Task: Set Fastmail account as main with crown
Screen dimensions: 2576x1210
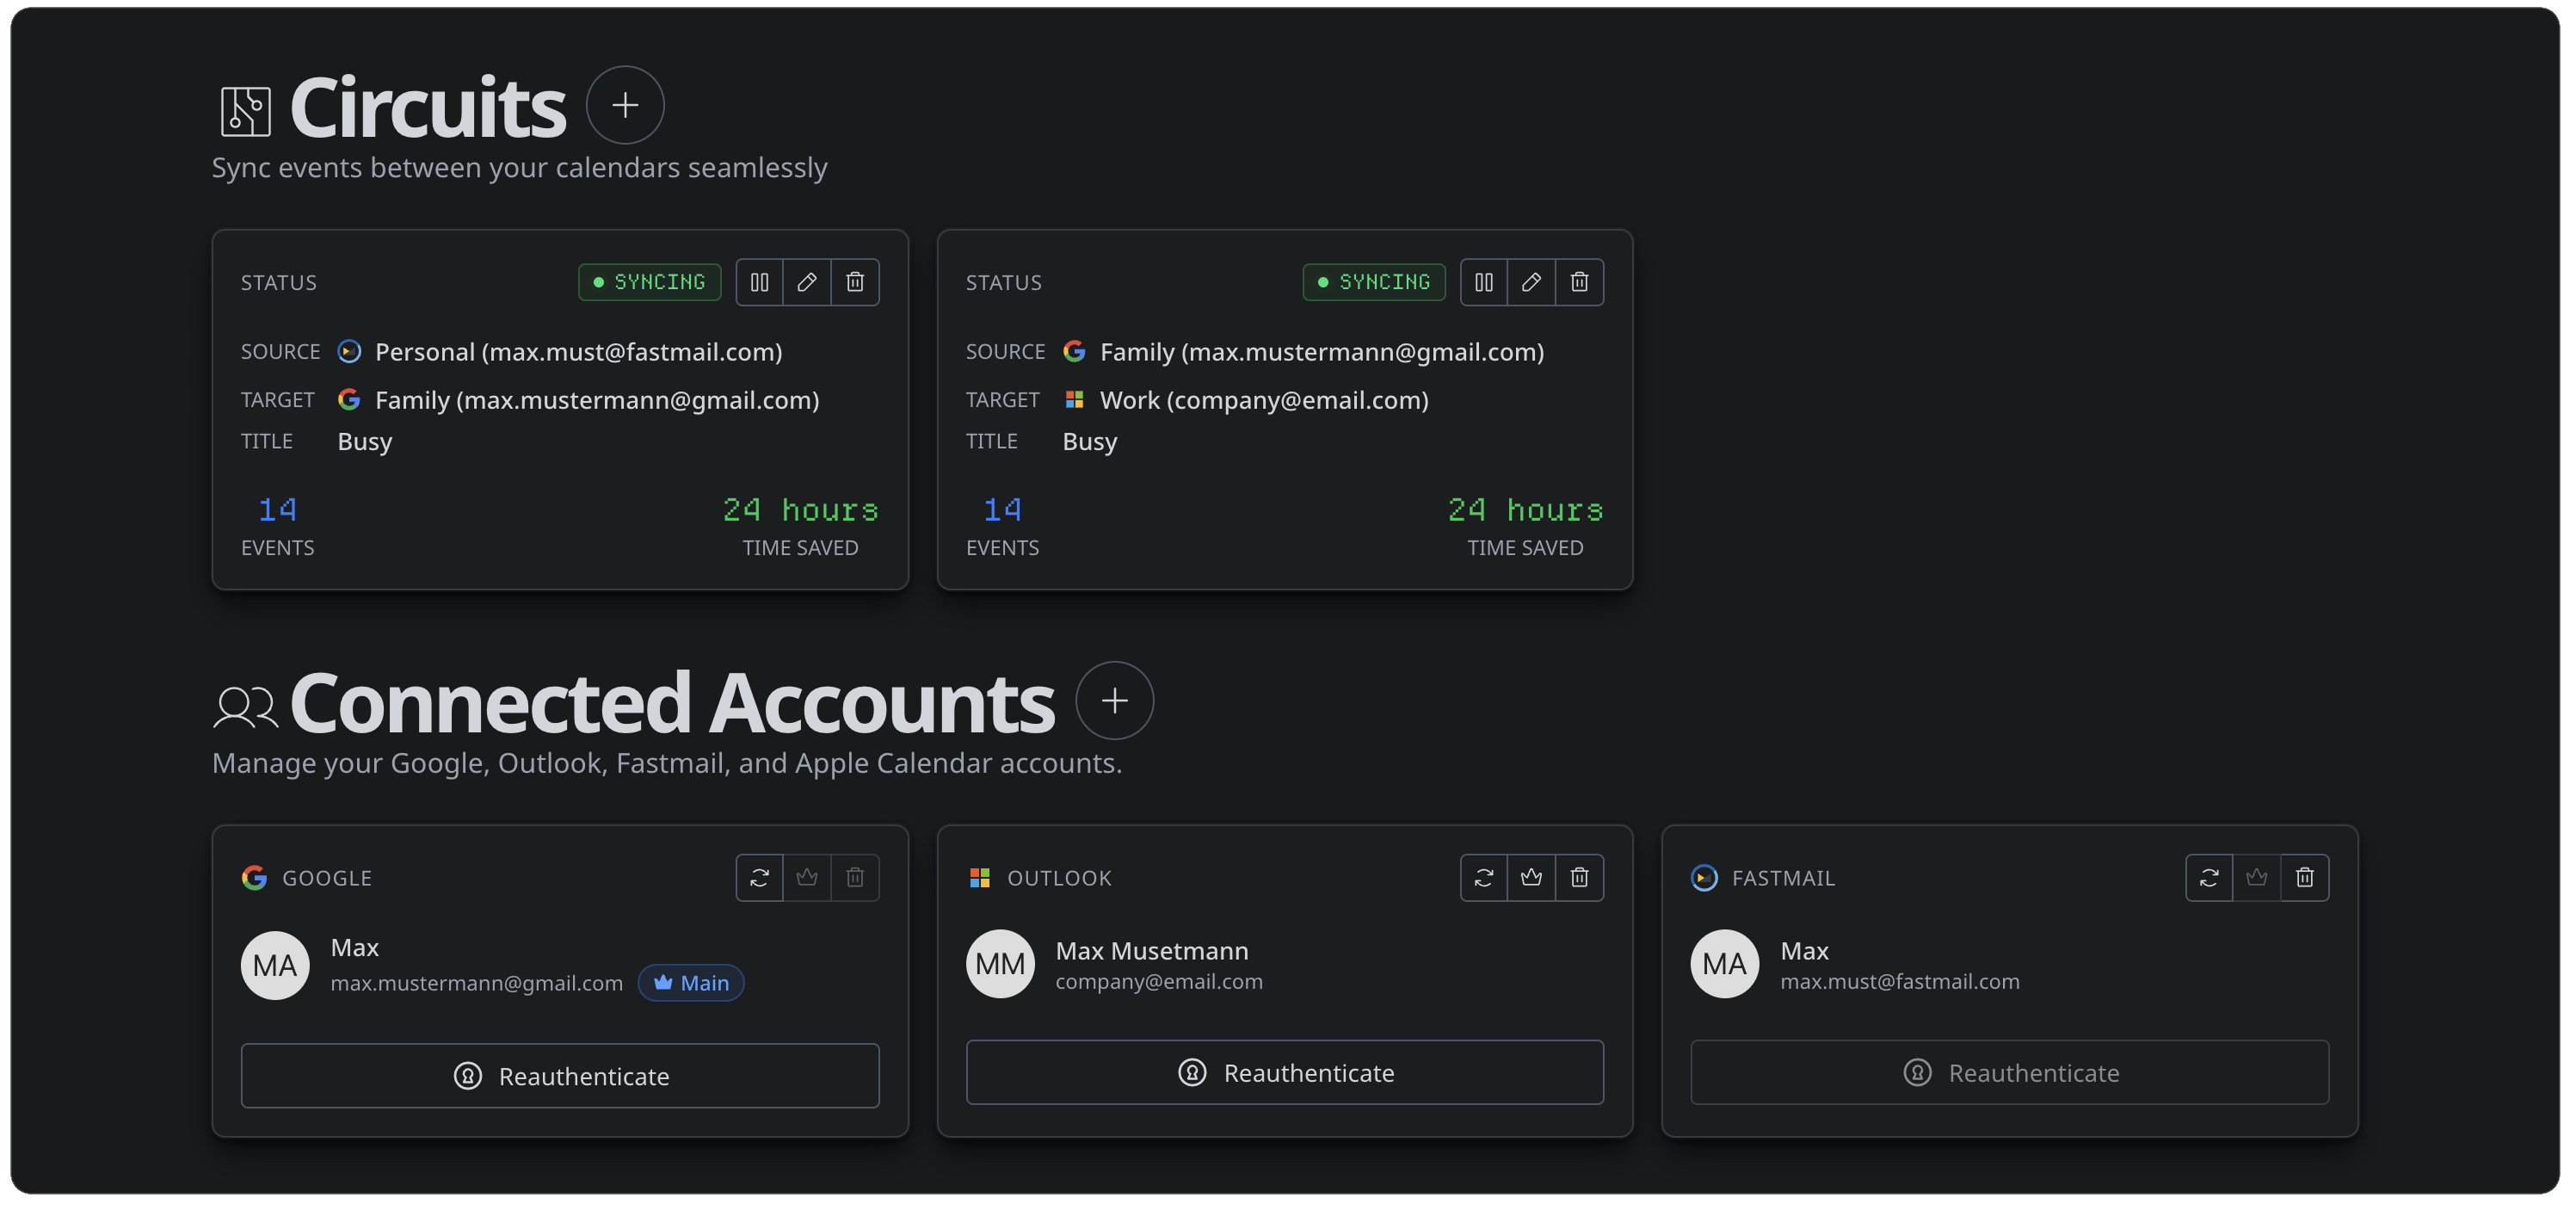Action: click(x=2256, y=877)
